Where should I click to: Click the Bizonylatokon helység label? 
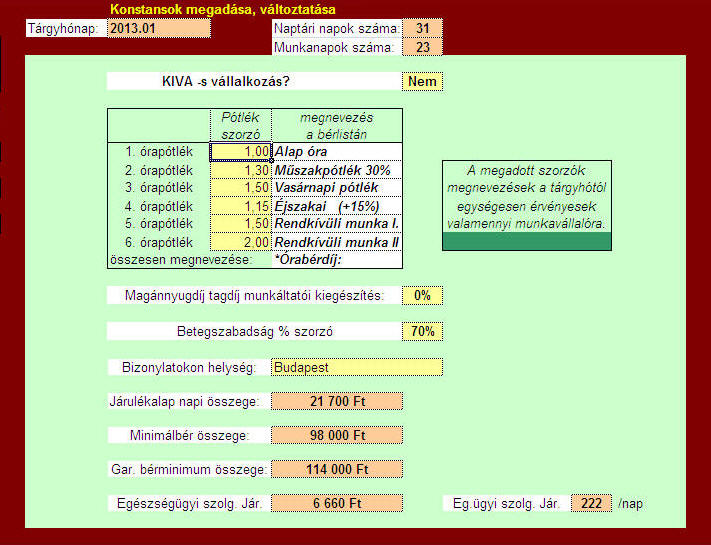[189, 367]
